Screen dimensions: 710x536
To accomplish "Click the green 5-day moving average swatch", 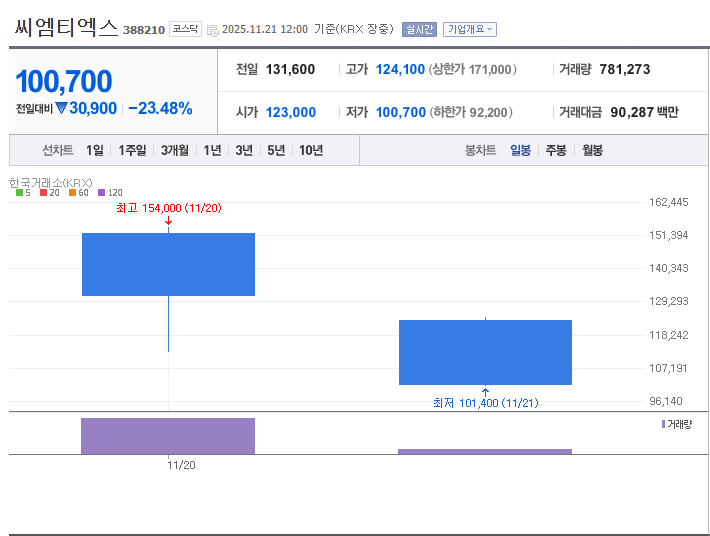I will (x=19, y=193).
